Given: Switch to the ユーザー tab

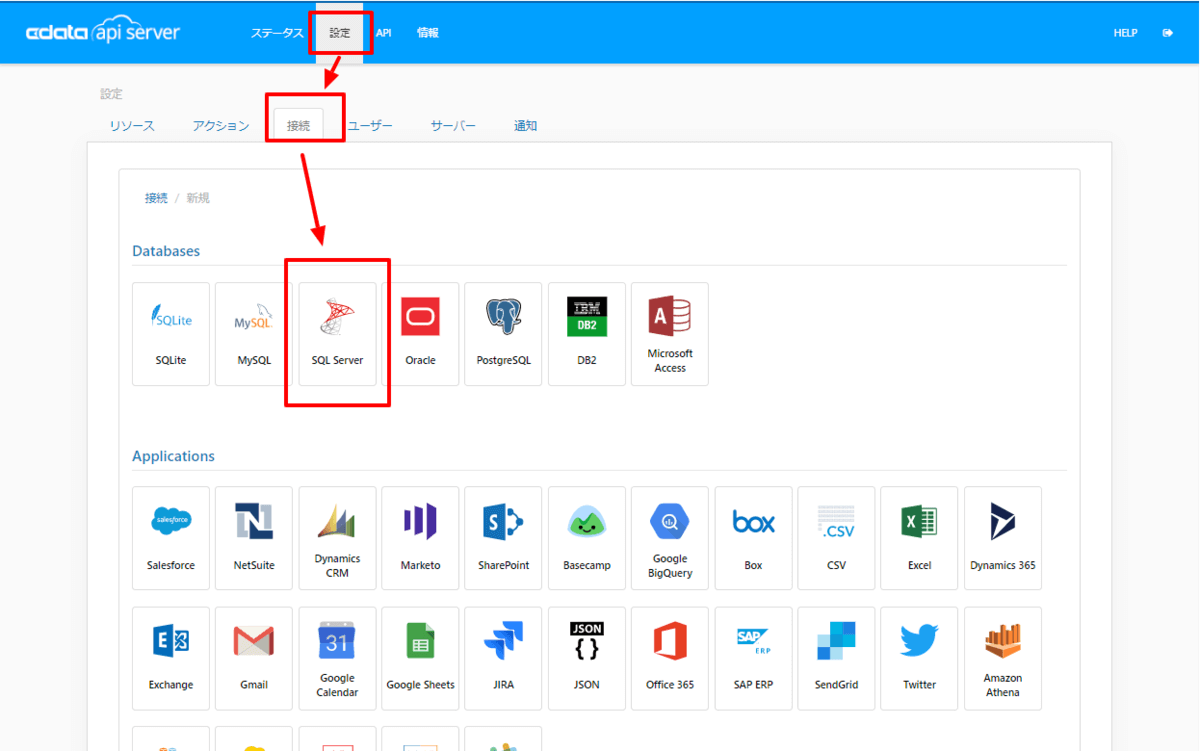Looking at the screenshot, I should point(370,126).
